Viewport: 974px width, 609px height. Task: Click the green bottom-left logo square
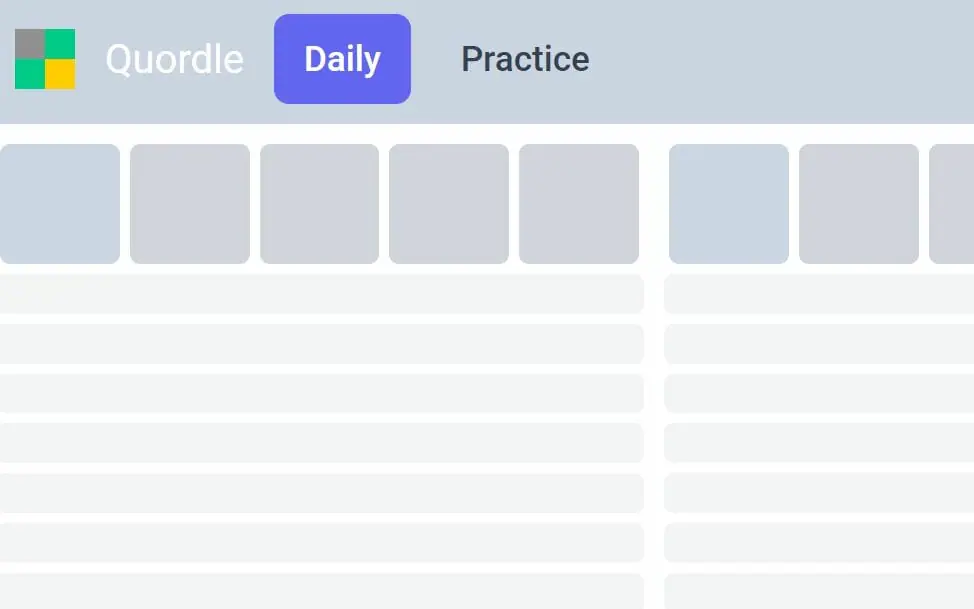(x=30, y=74)
